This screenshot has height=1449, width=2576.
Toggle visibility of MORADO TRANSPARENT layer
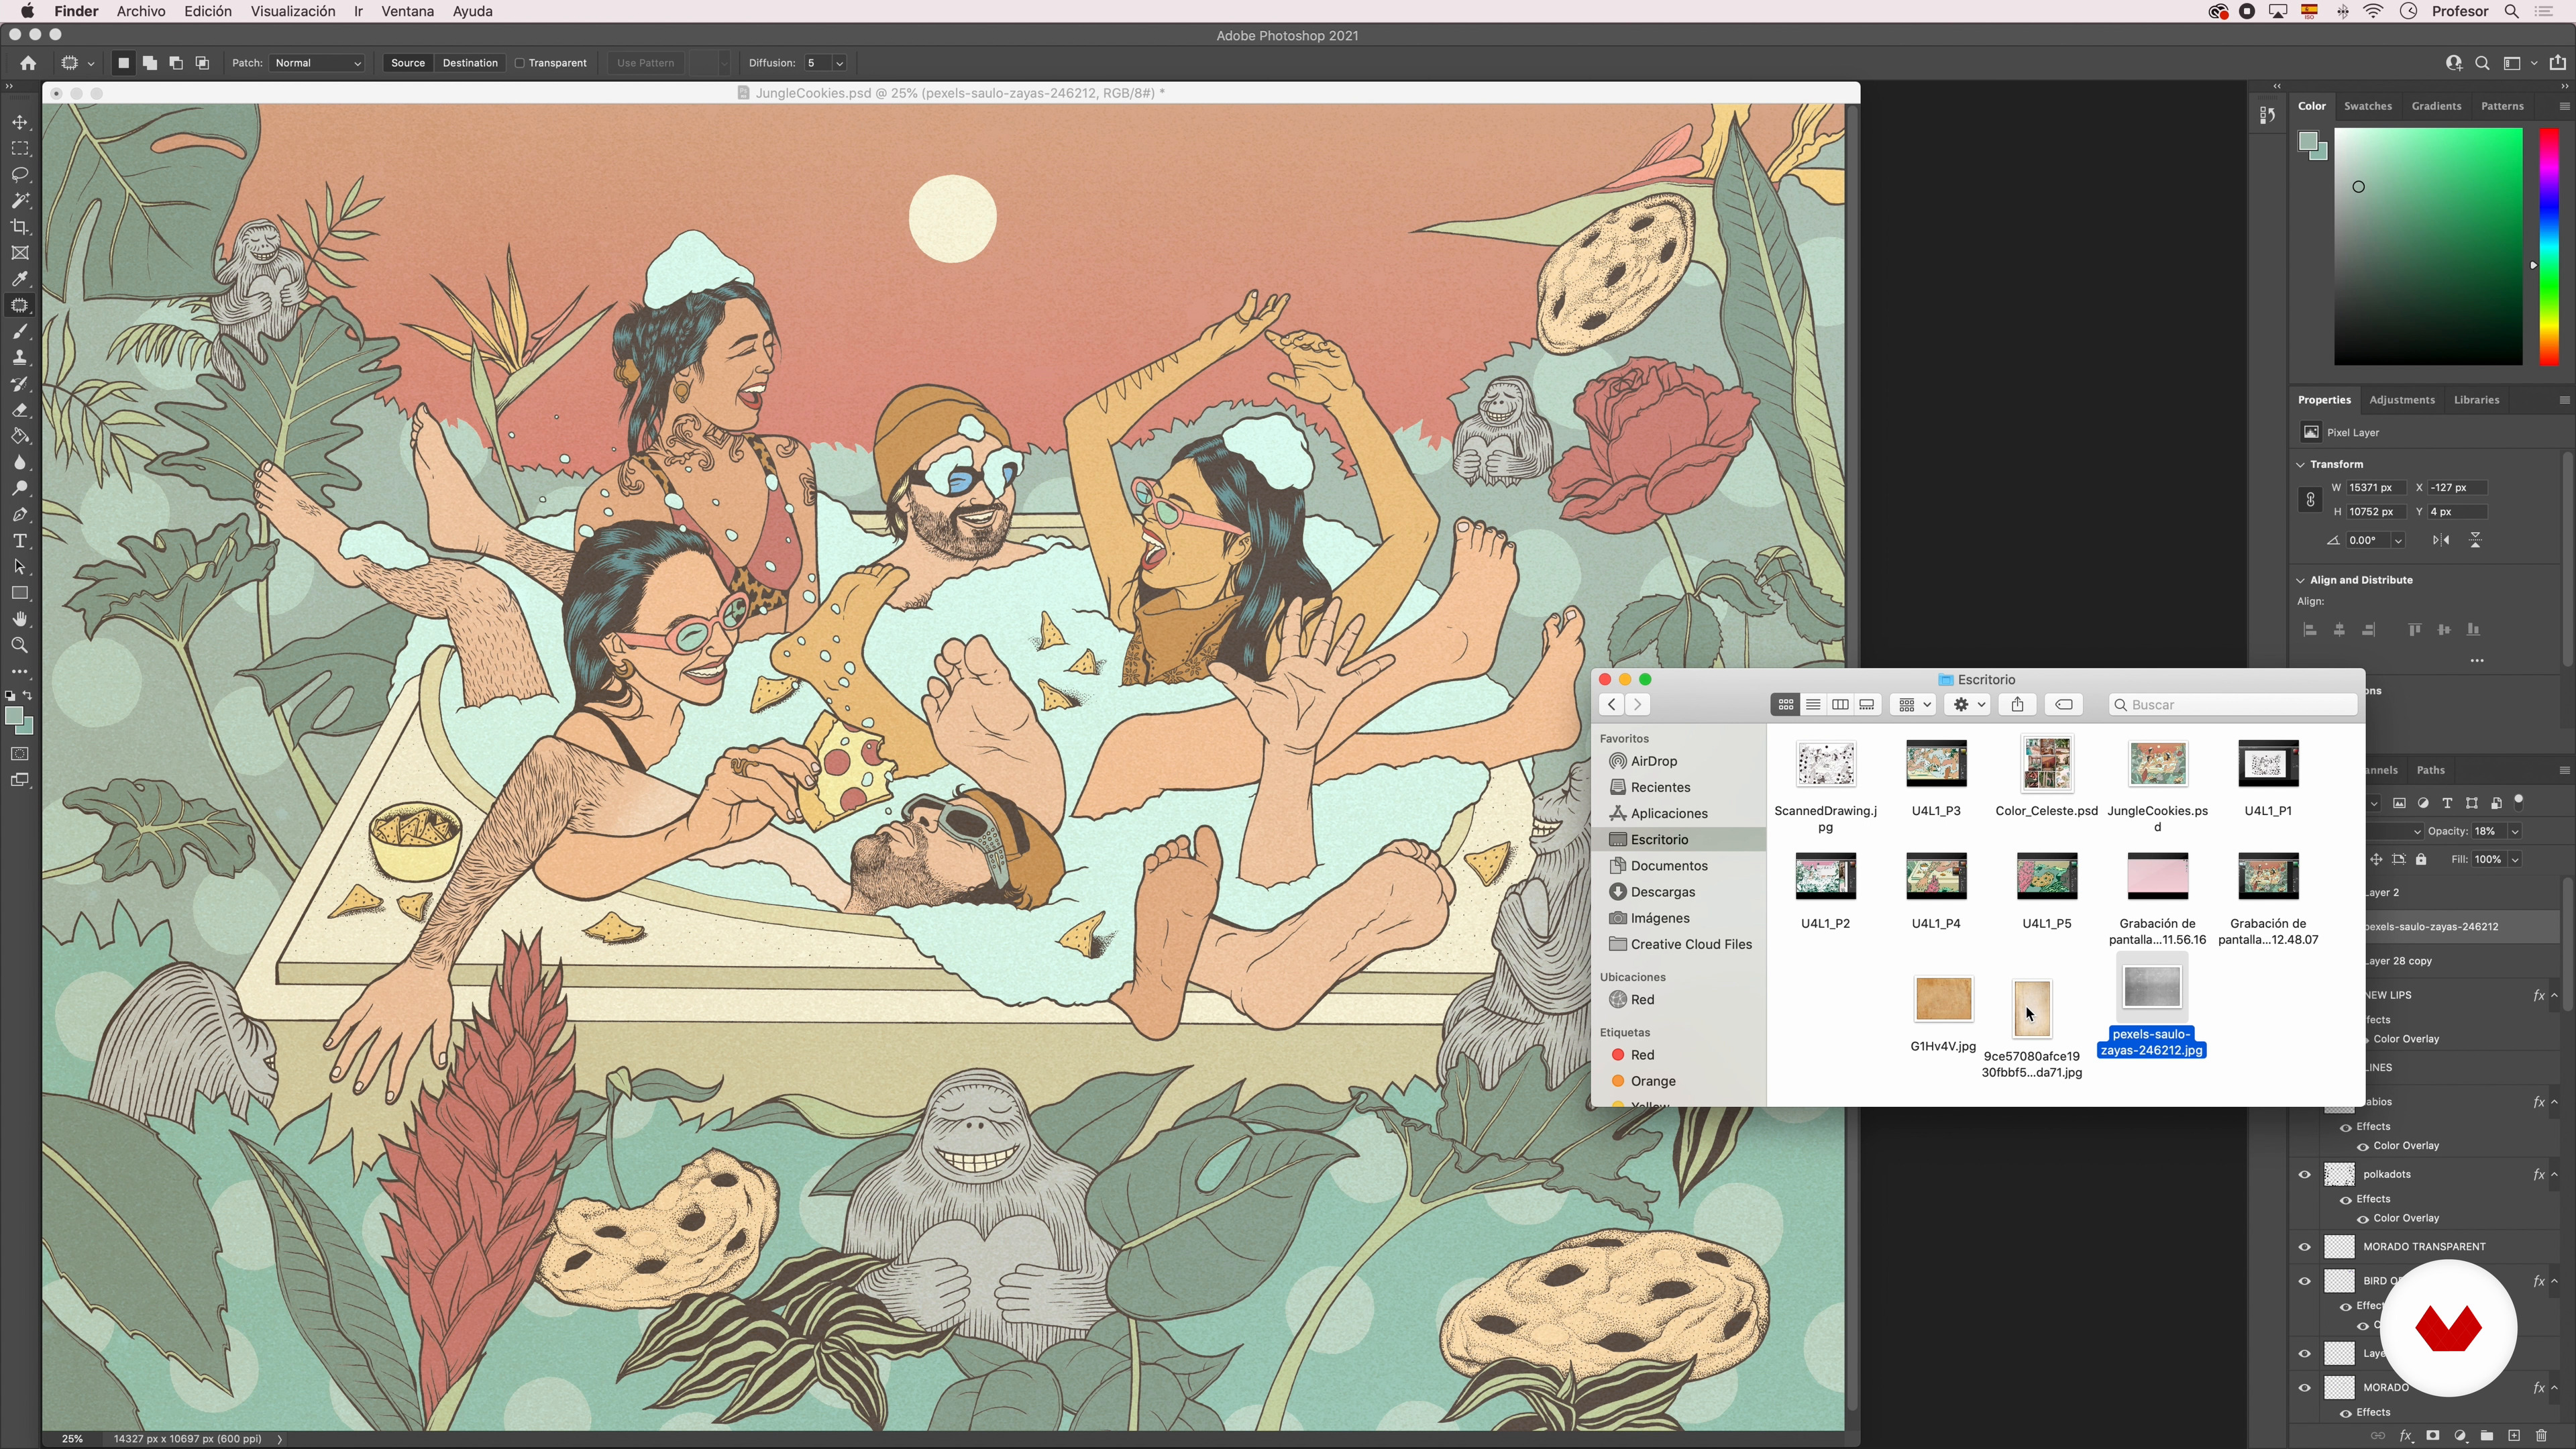click(x=2305, y=1247)
